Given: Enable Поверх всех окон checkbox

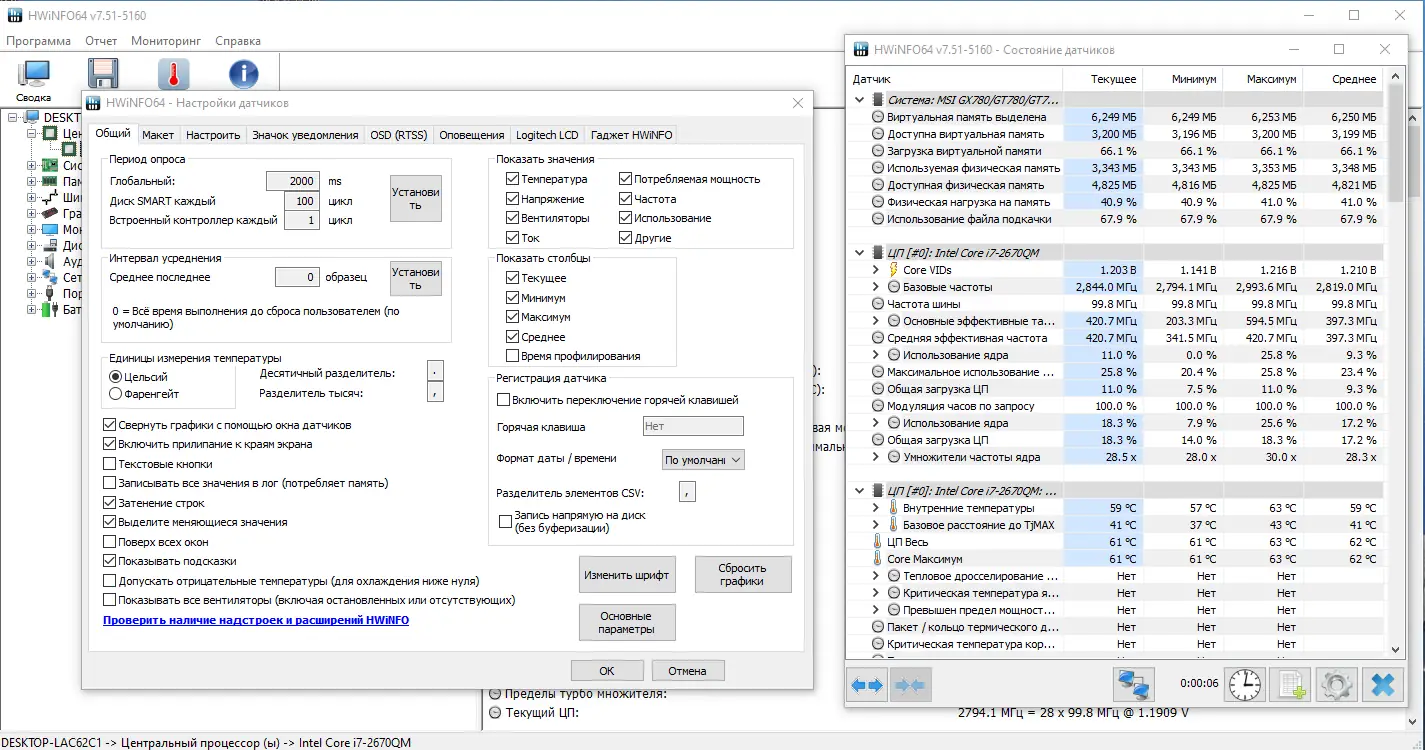Looking at the screenshot, I should pos(110,542).
